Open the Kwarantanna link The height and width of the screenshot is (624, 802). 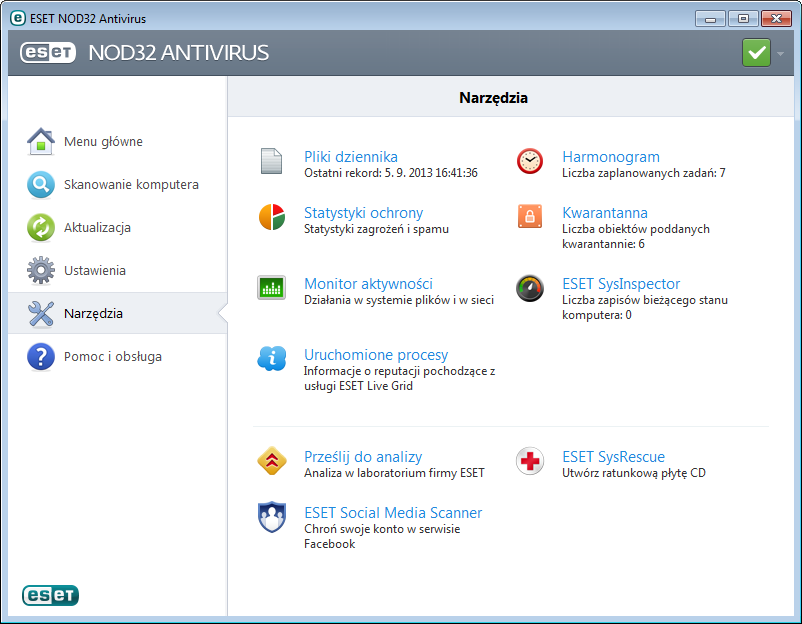point(605,212)
